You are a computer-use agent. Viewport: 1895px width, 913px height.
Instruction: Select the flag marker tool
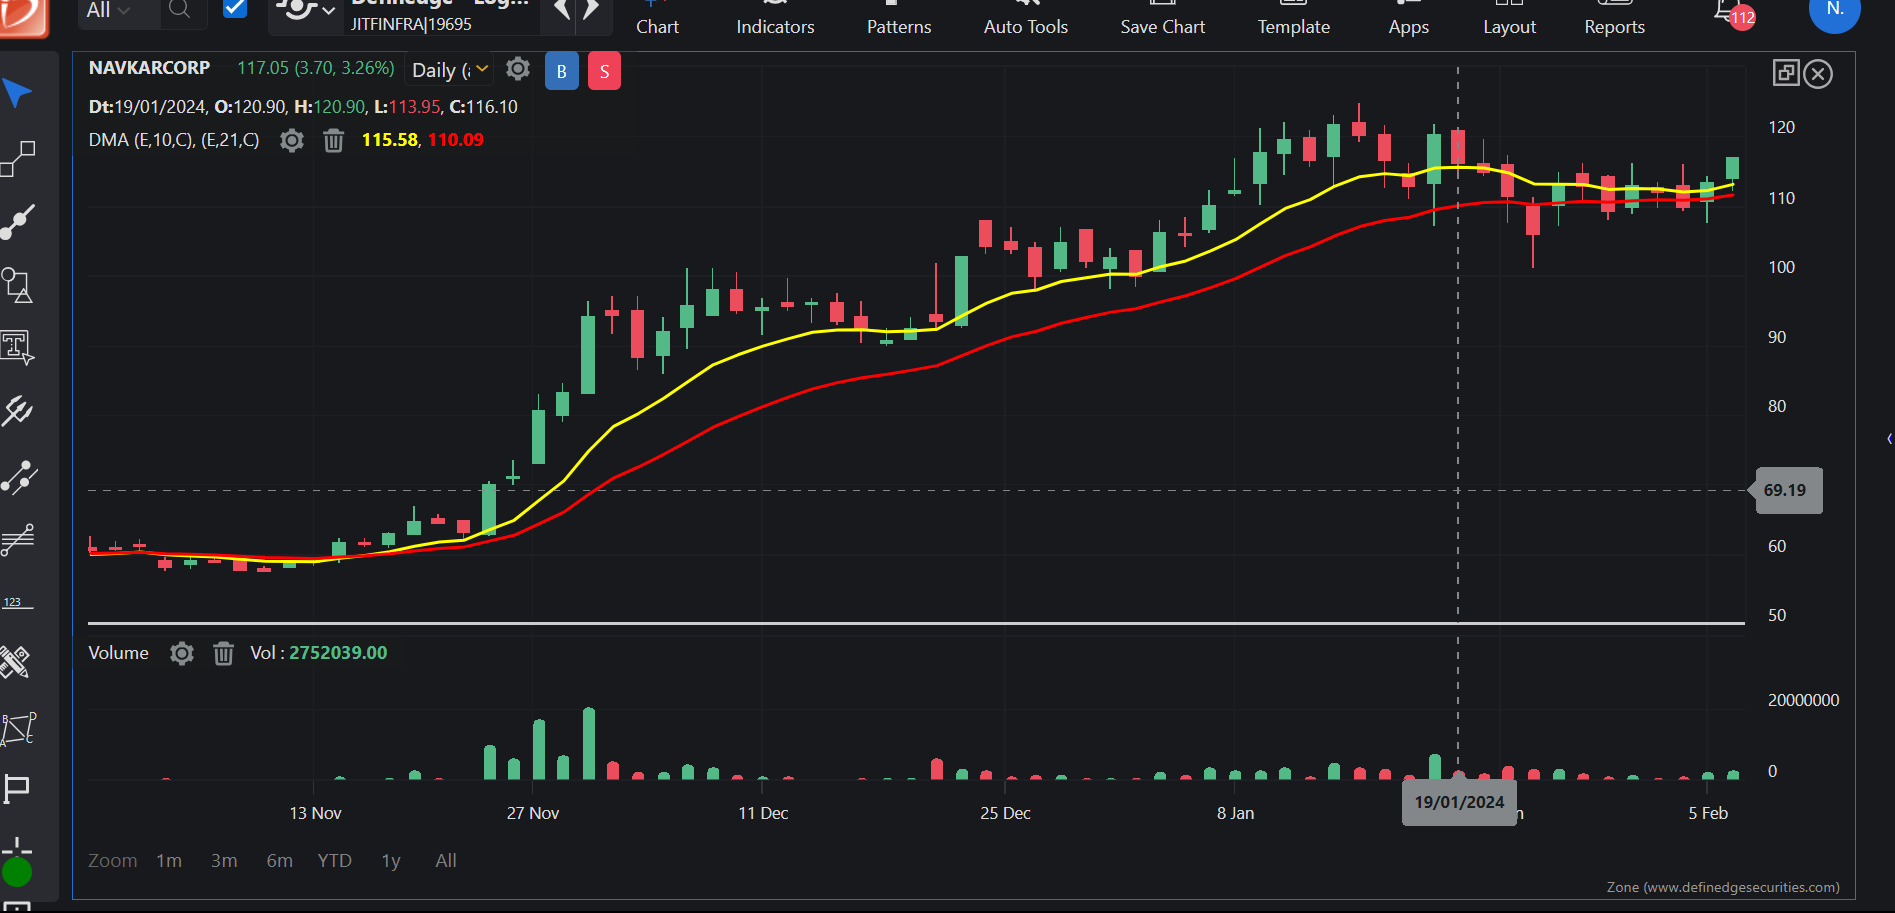pos(16,789)
